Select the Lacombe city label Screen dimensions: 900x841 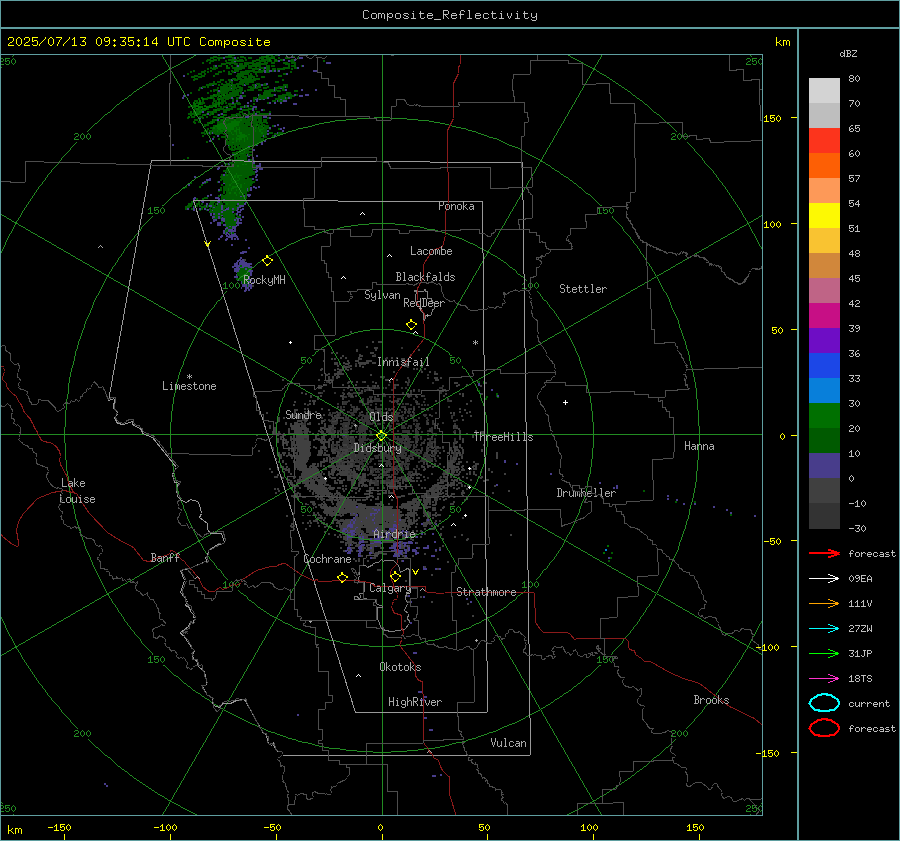coord(431,251)
